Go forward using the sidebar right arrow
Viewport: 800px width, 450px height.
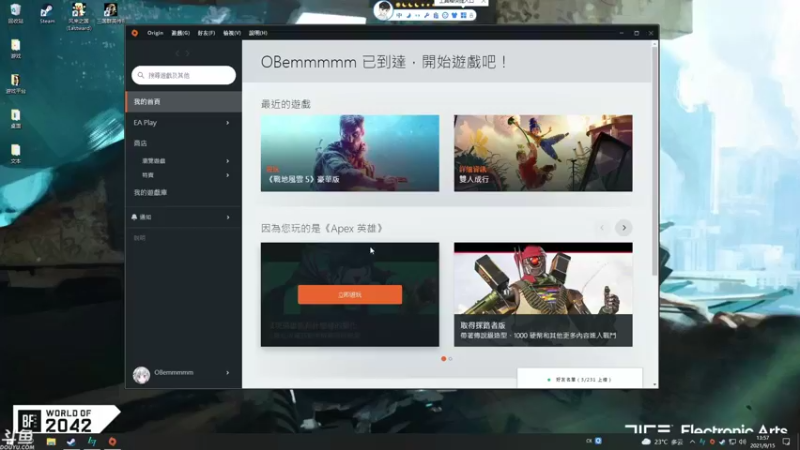click(x=188, y=53)
